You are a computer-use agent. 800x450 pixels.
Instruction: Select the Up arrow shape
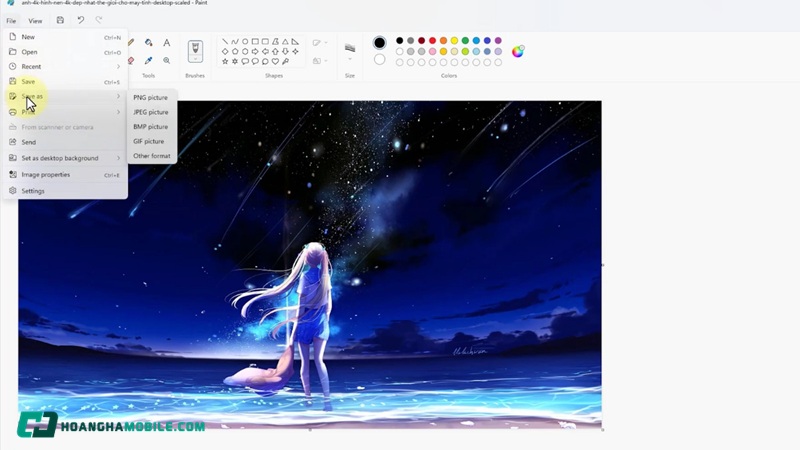click(x=275, y=52)
